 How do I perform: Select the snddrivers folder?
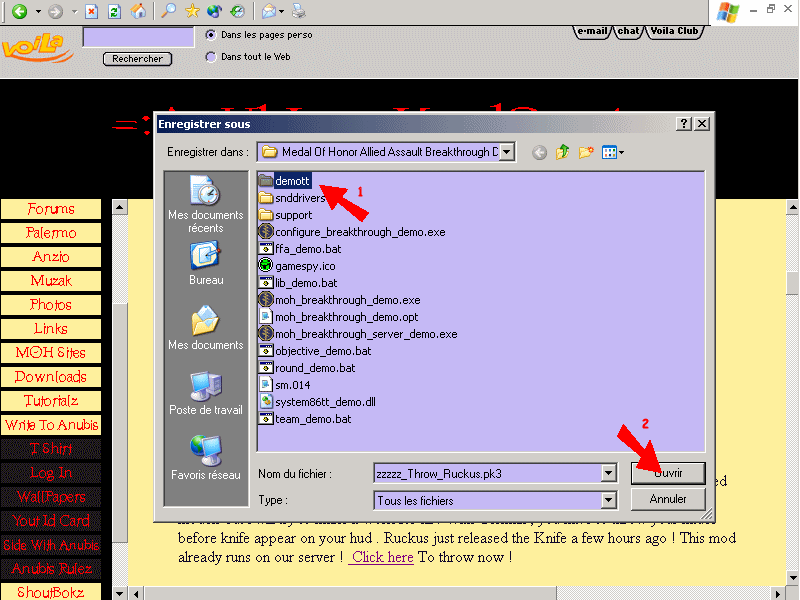point(292,198)
